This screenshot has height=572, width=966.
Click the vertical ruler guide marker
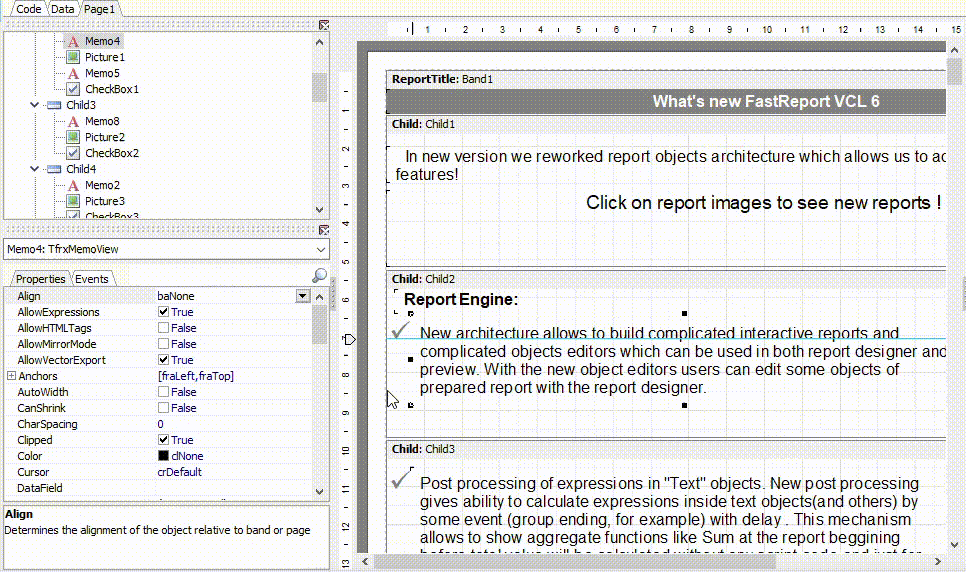pyautogui.click(x=349, y=339)
